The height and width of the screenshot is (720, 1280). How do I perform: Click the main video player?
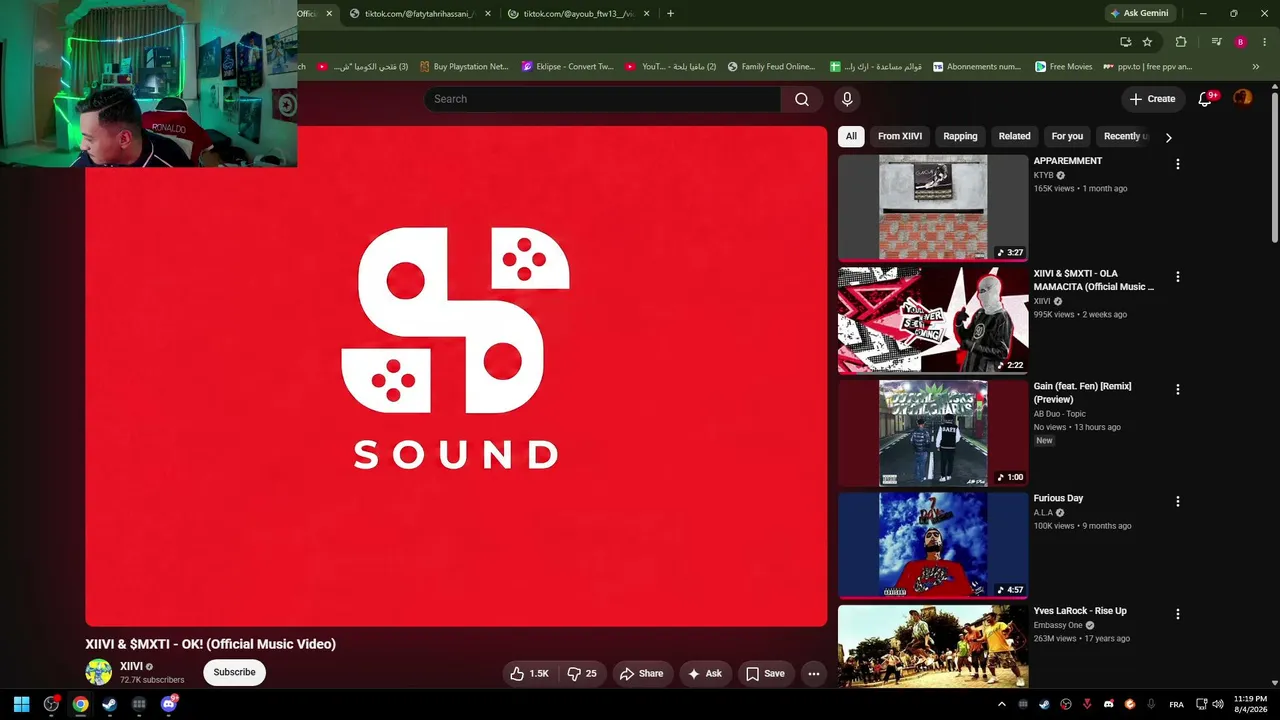click(x=456, y=376)
